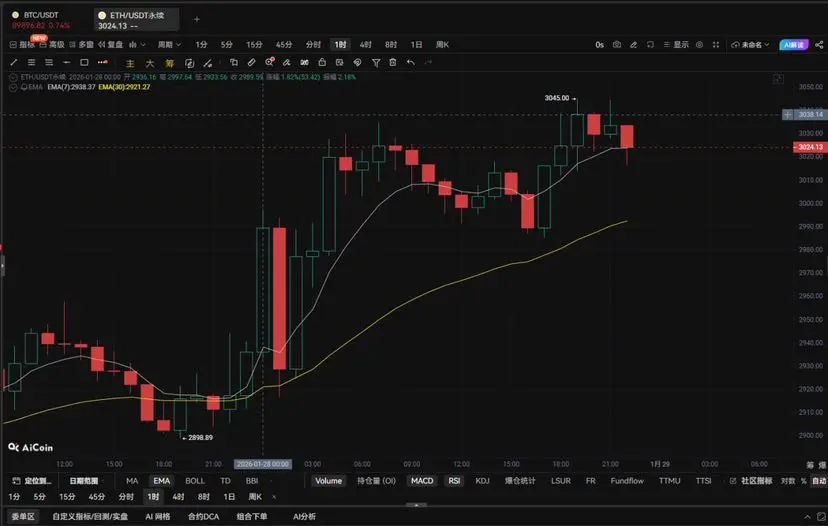The height and width of the screenshot is (526, 828).
Task: Select the zoom-in magnifier tool
Action: tap(270, 62)
